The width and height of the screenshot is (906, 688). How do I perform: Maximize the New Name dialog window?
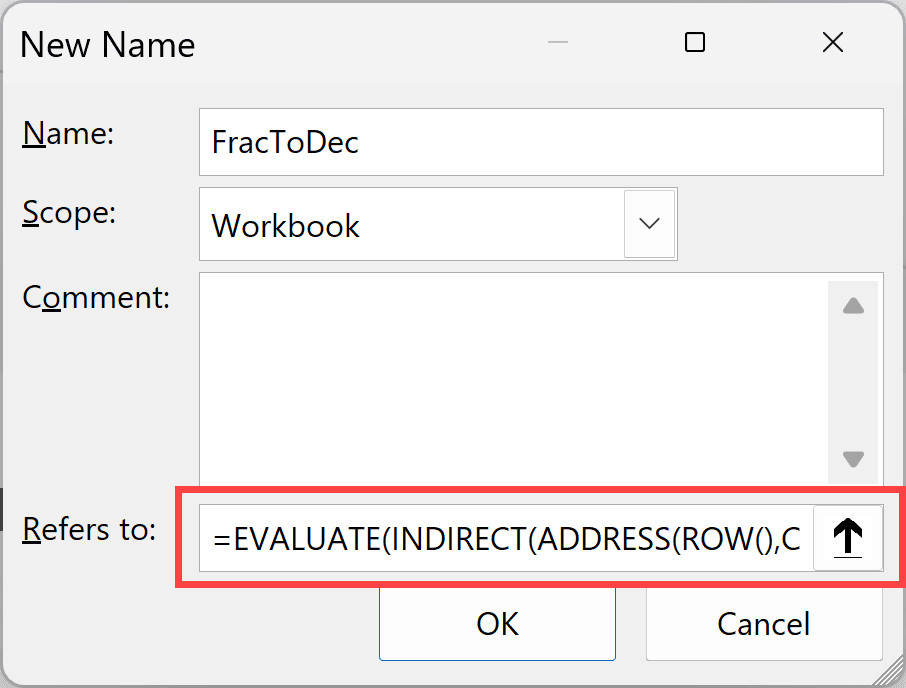coord(694,43)
